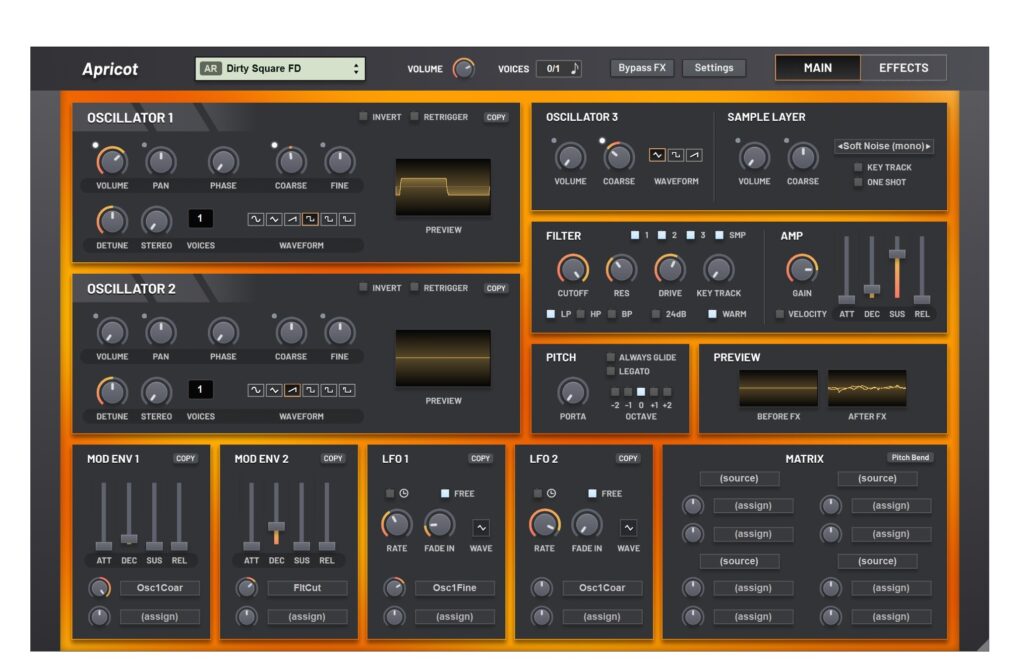Click the LFO 1 wave shape icon

(481, 527)
